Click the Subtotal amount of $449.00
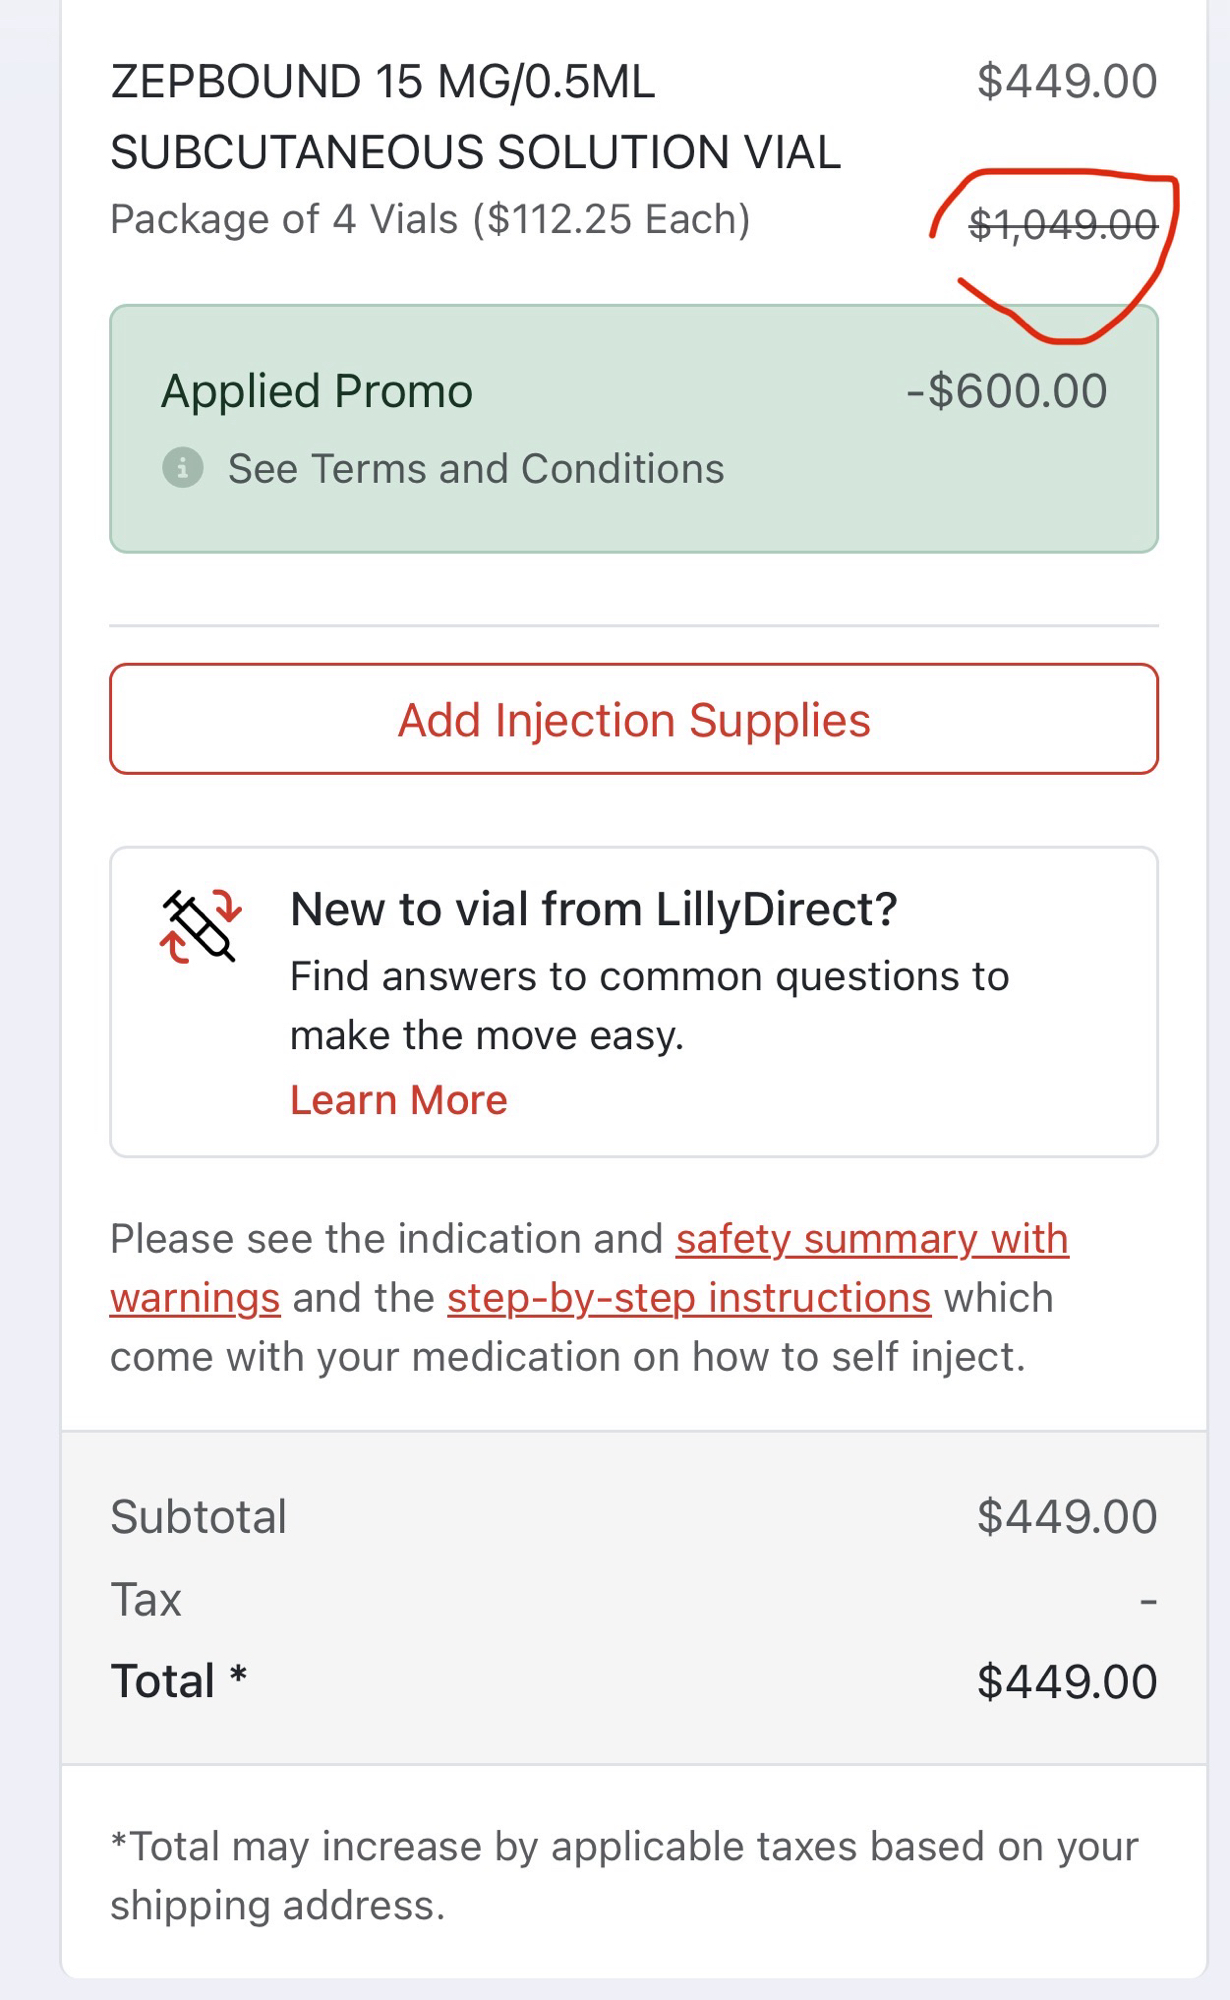This screenshot has height=2000, width=1230. coord(1066,1517)
